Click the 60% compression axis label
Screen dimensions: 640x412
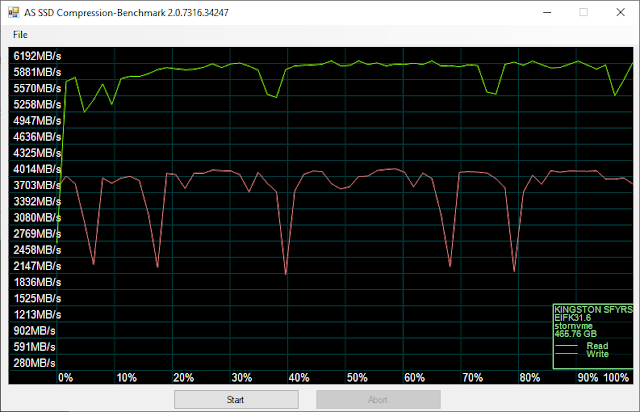click(415, 378)
